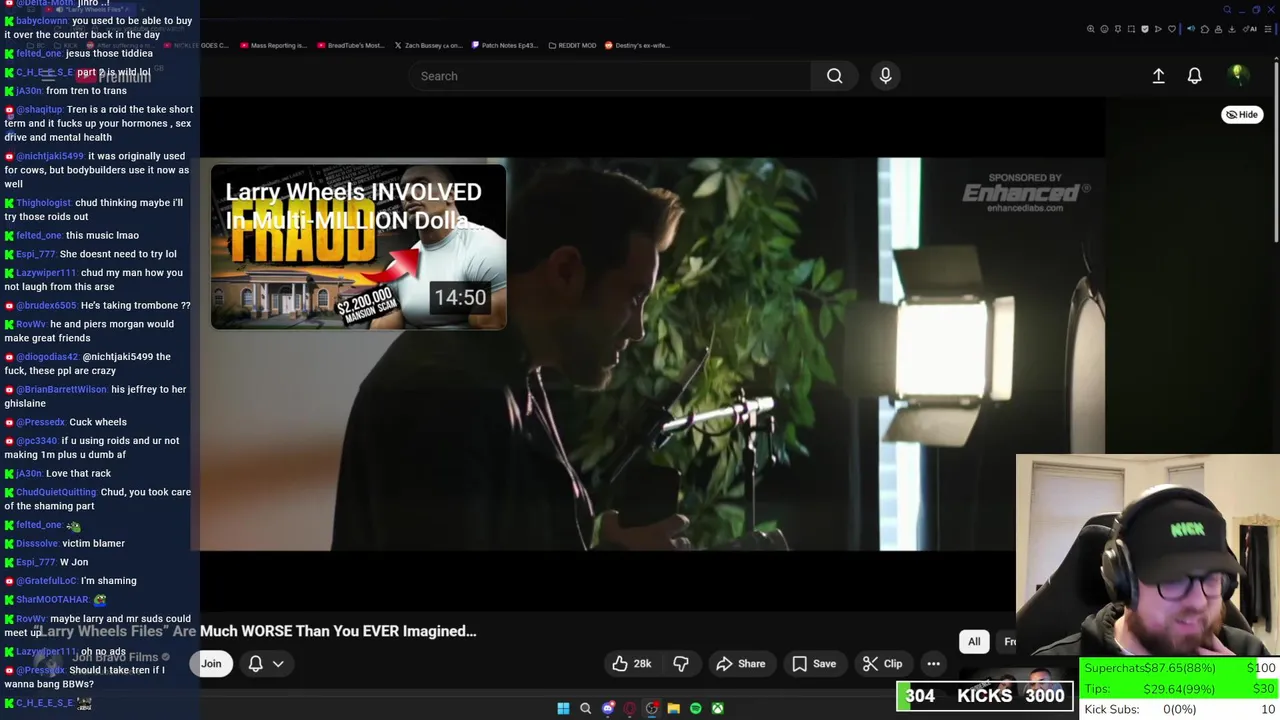Open Discord from the taskbar

click(608, 708)
